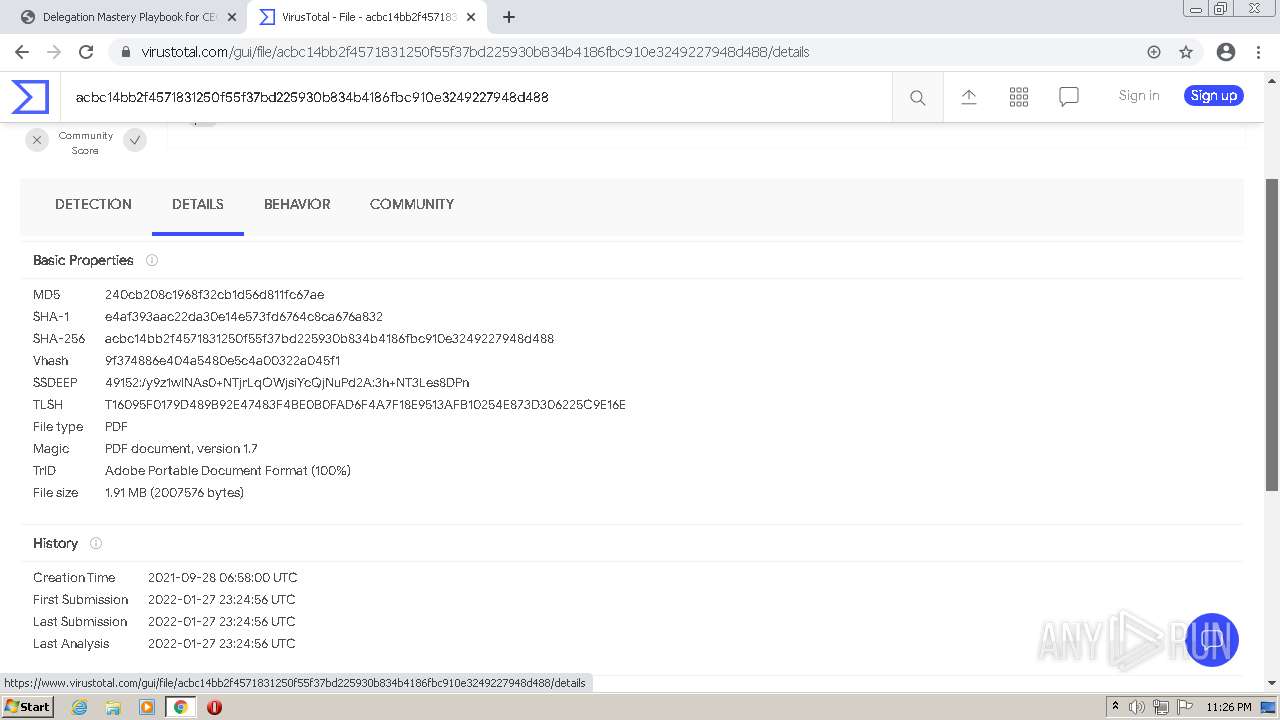This screenshot has height=720, width=1280.
Task: Click the browser address bar URL
Action: click(x=476, y=52)
